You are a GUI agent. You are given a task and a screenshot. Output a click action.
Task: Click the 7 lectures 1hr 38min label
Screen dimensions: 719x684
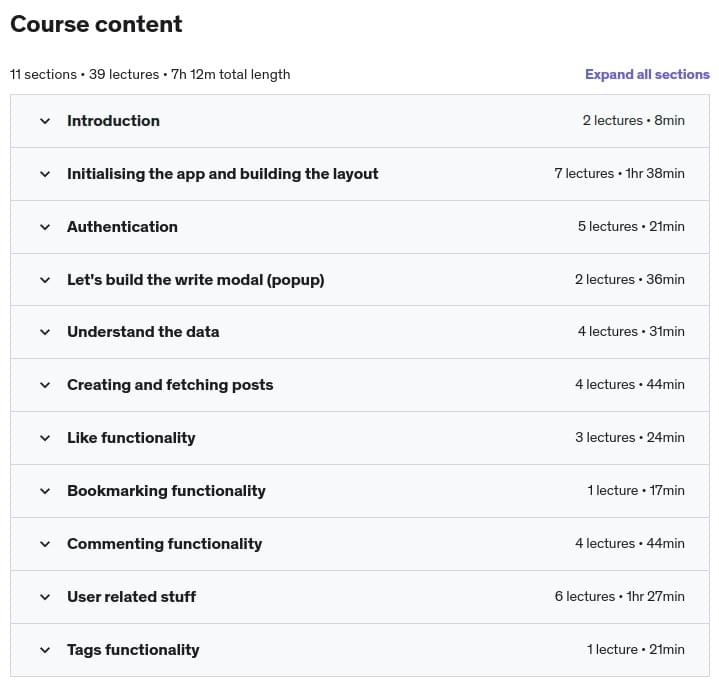coord(619,173)
